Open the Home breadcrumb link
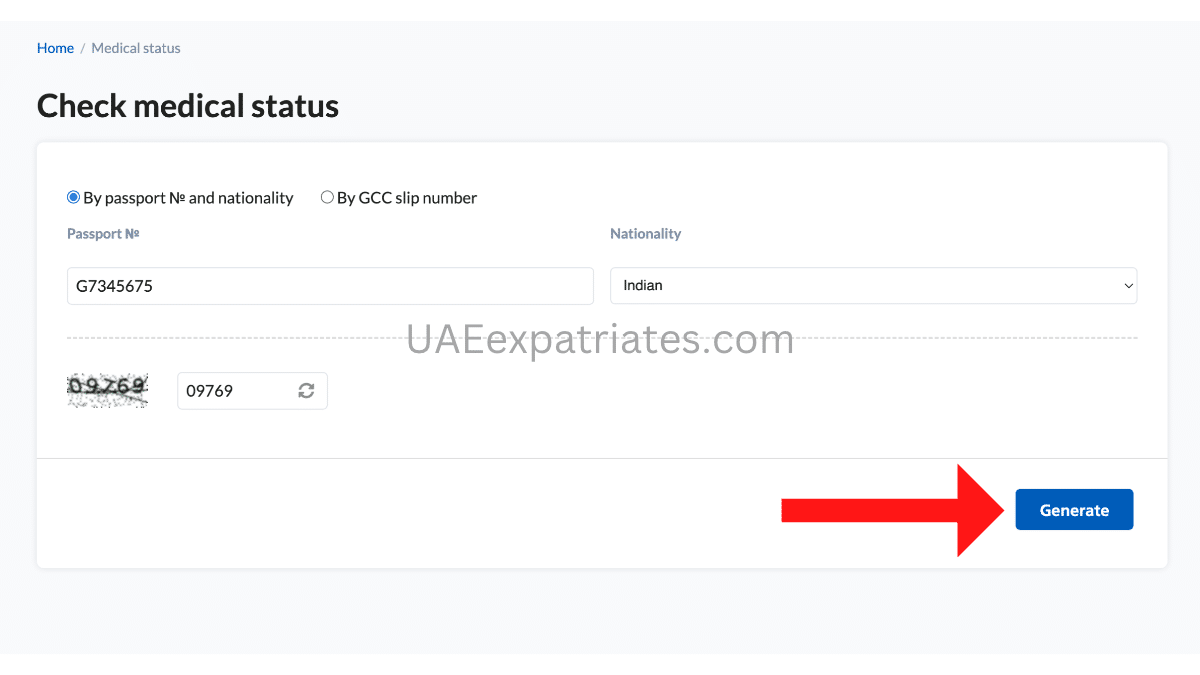Image resolution: width=1200 pixels, height=675 pixels. [55, 47]
